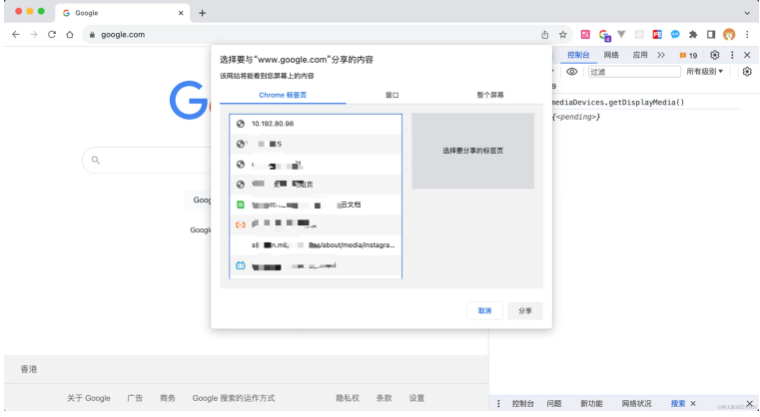The image size is (760, 417).
Task: Bookmark this page with the star icon
Action: (x=563, y=34)
